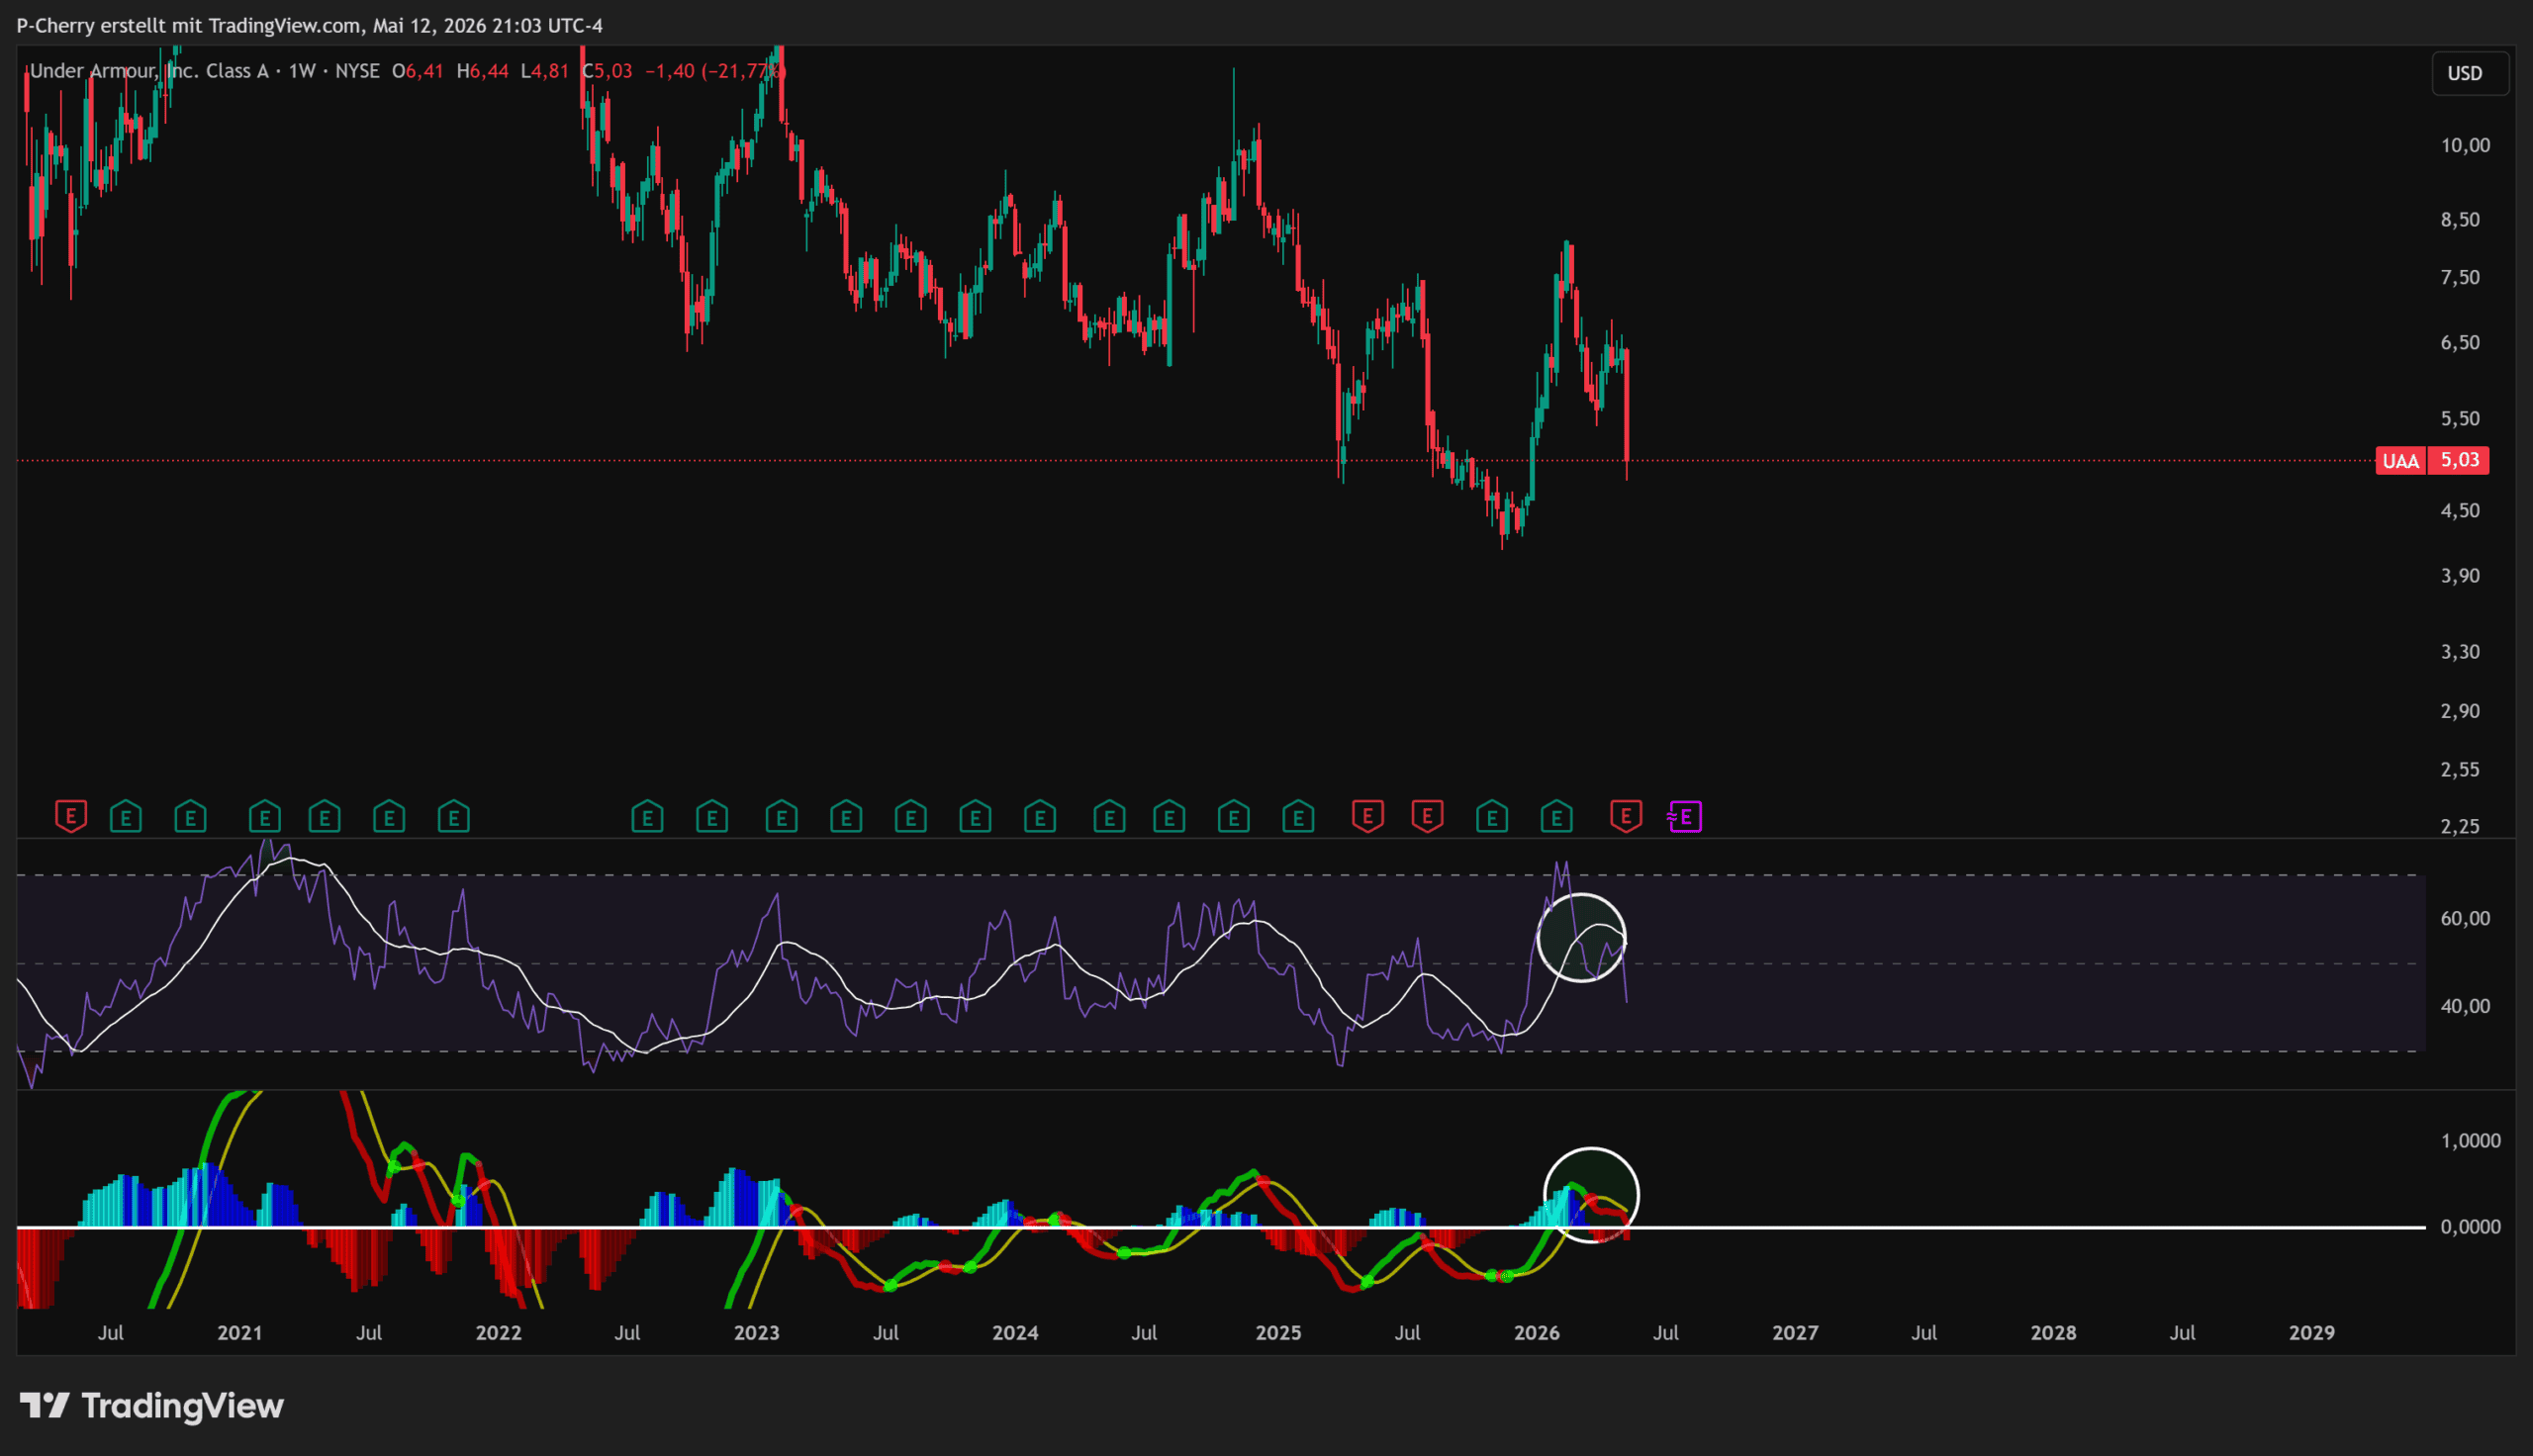The height and width of the screenshot is (1456, 2533).
Task: Click the purple upcoming earnings E marker
Action: [x=1685, y=817]
